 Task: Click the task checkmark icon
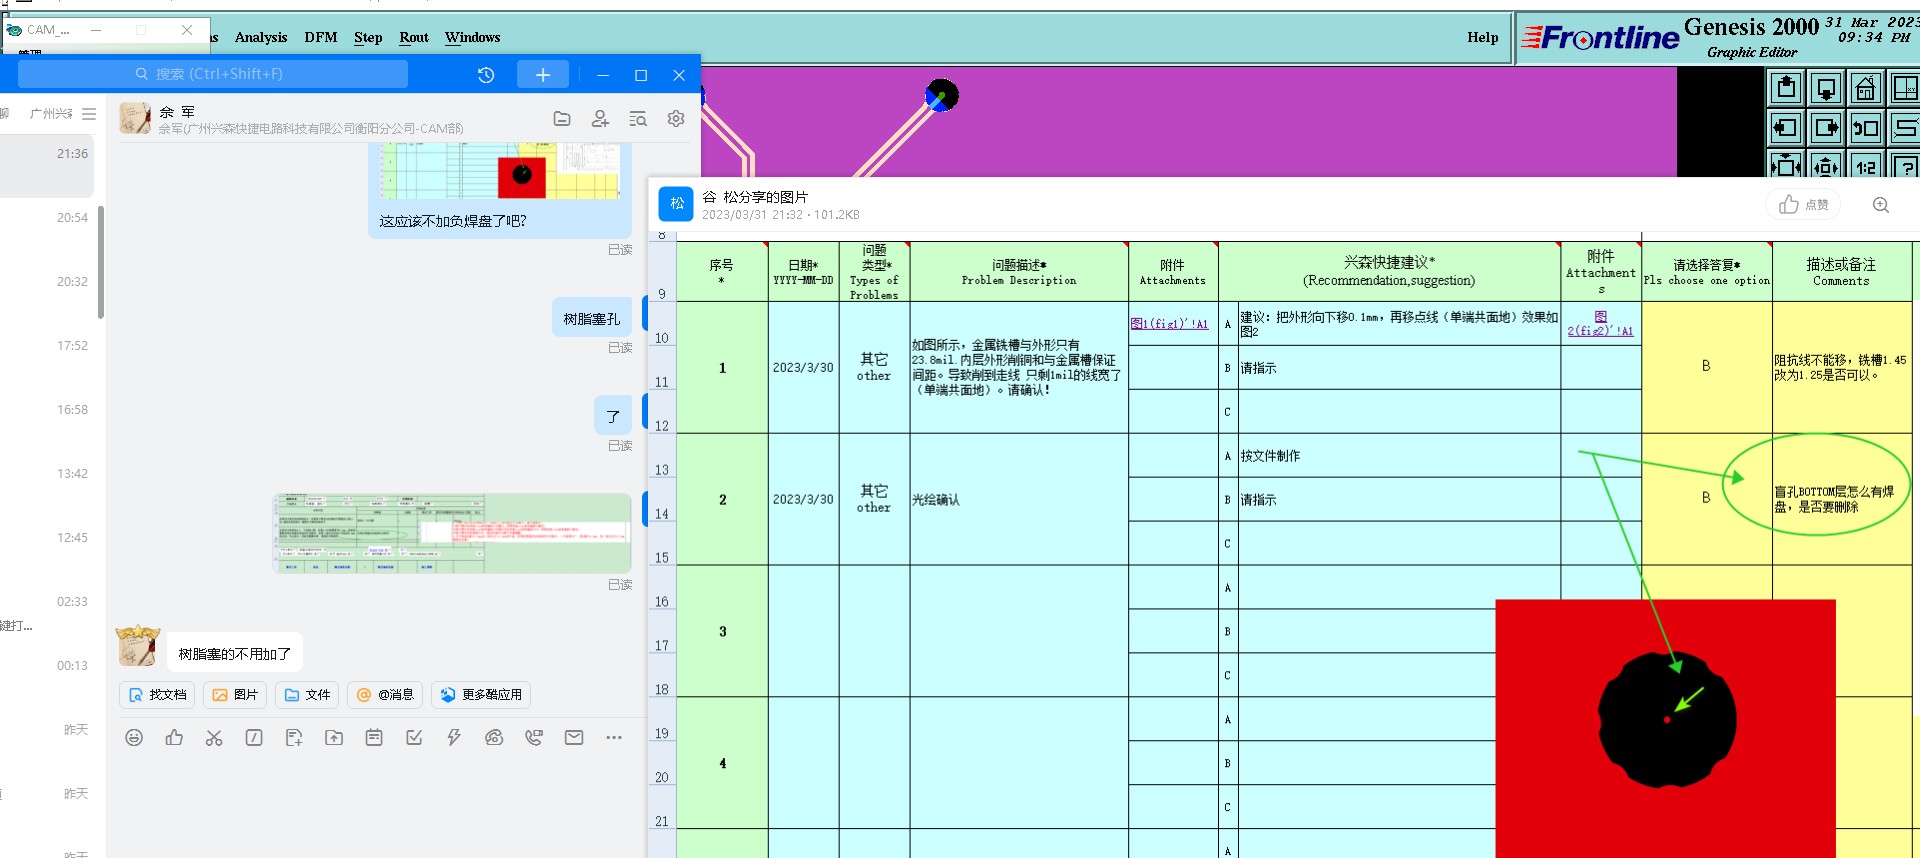coord(414,738)
